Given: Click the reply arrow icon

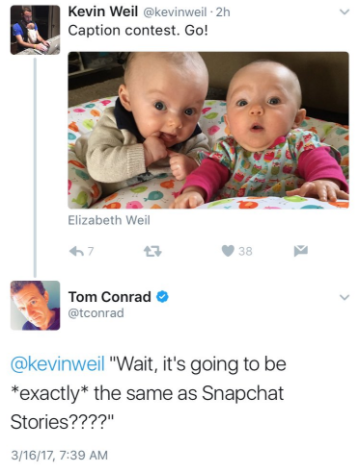Looking at the screenshot, I should (x=76, y=251).
